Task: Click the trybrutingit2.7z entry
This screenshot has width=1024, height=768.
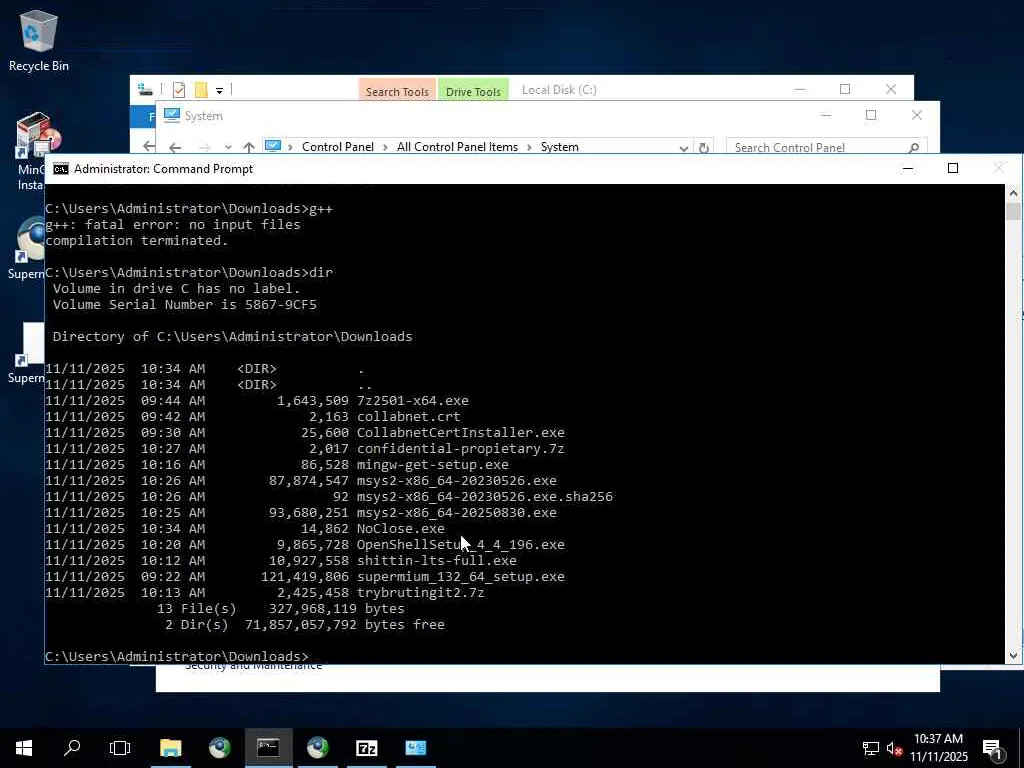Action: (421, 592)
